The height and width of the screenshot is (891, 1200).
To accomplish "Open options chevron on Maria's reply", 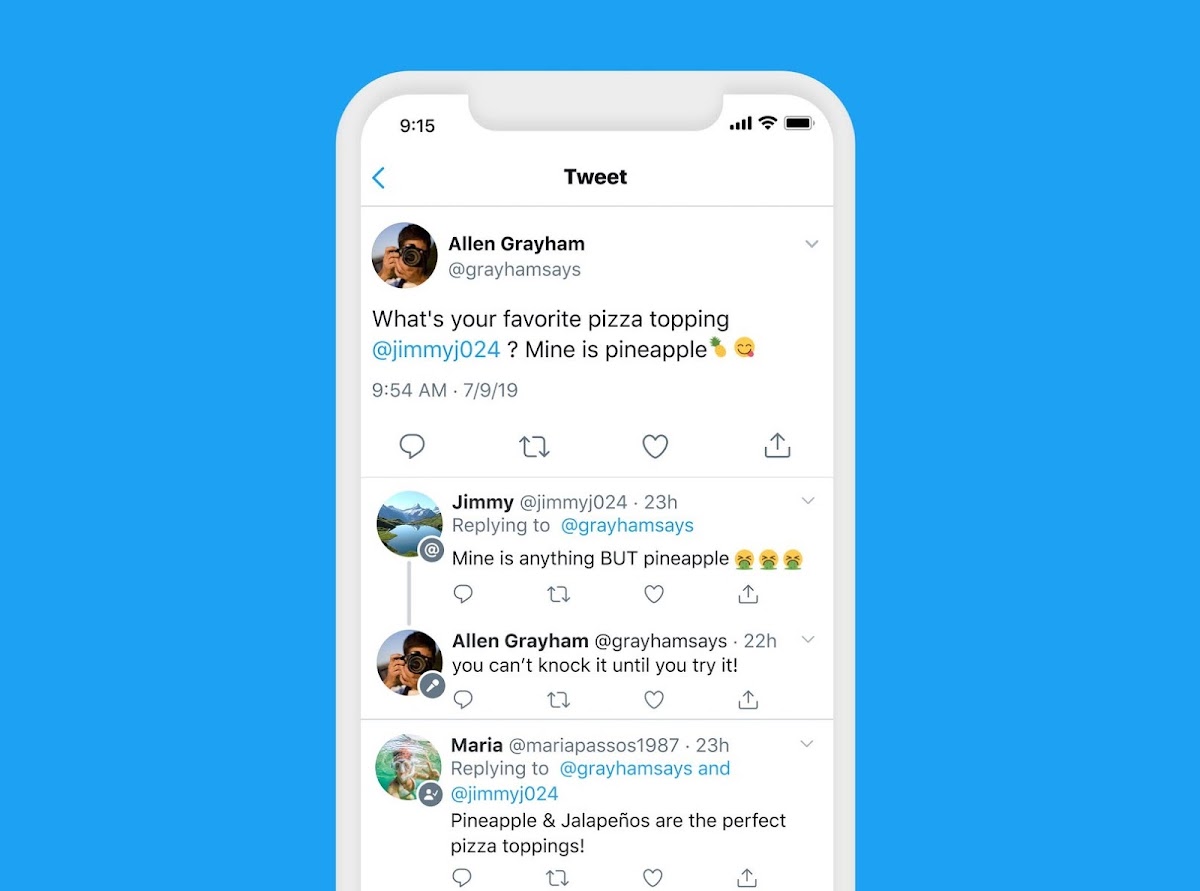I will coord(807,744).
